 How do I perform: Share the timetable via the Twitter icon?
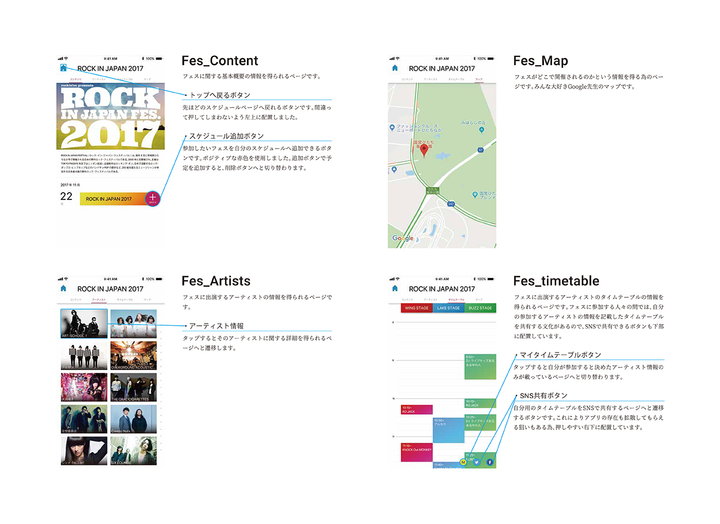(x=477, y=462)
